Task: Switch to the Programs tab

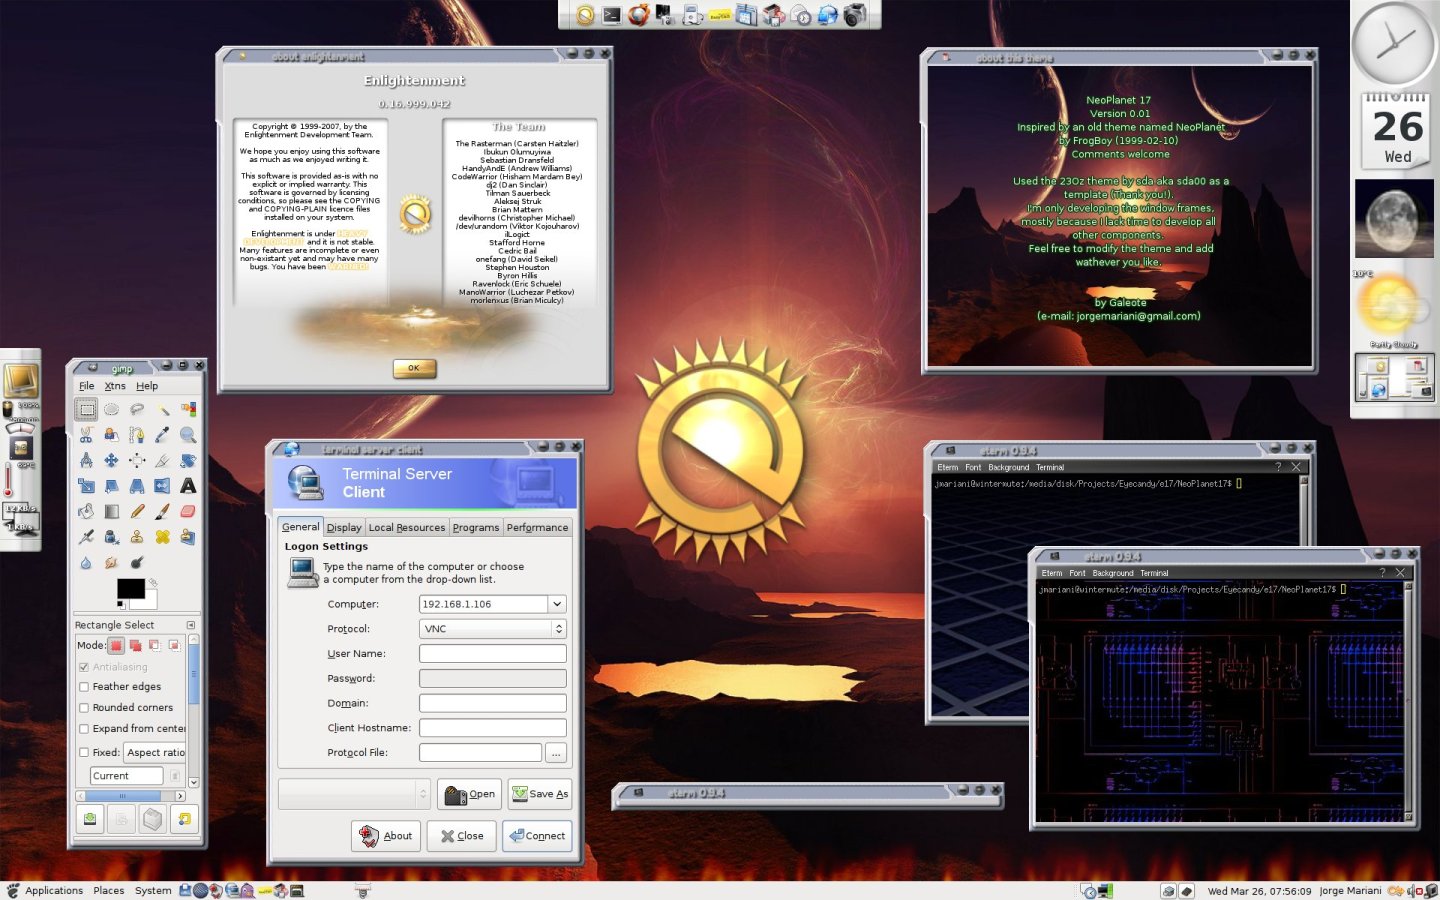Action: coord(476,527)
